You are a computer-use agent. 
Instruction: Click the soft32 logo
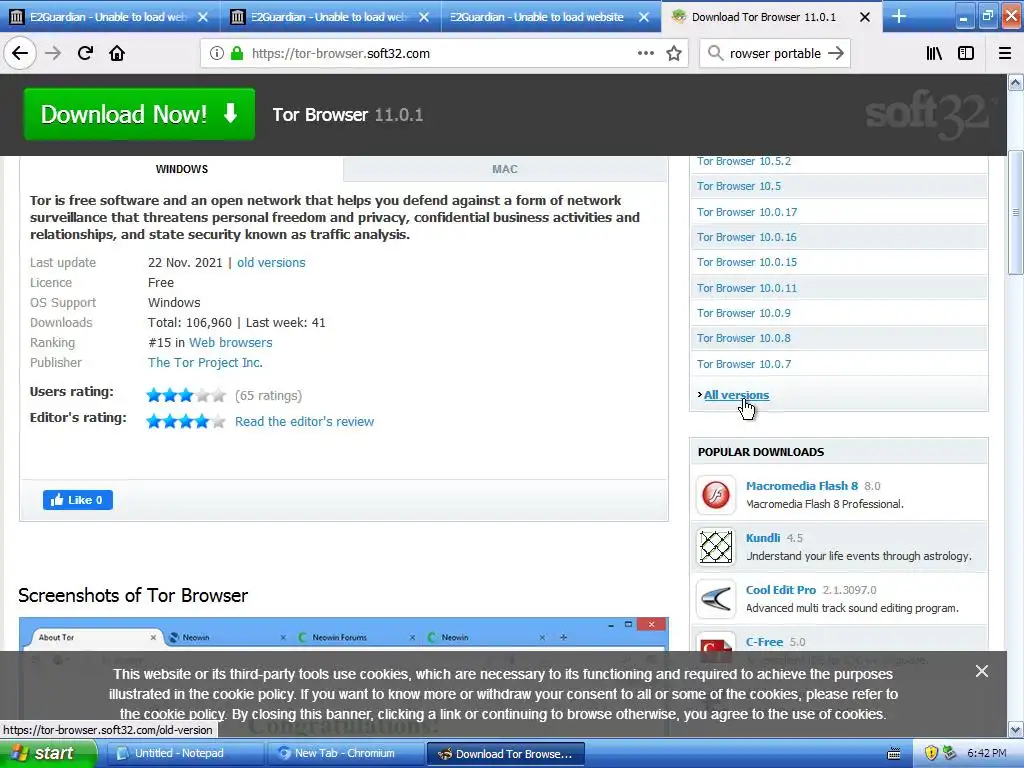click(930, 115)
